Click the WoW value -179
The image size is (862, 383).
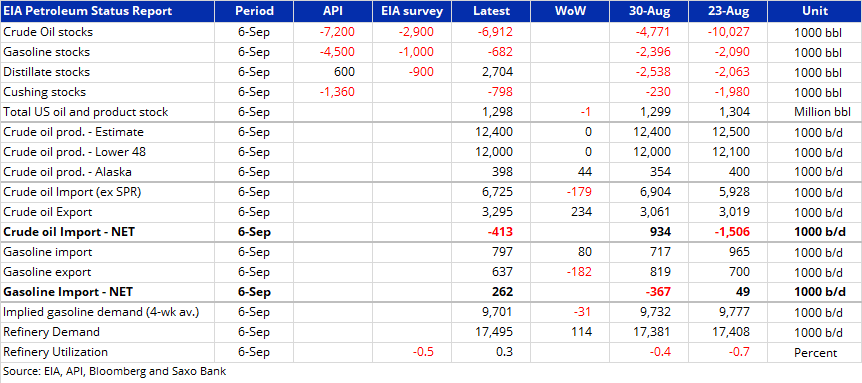[579, 192]
